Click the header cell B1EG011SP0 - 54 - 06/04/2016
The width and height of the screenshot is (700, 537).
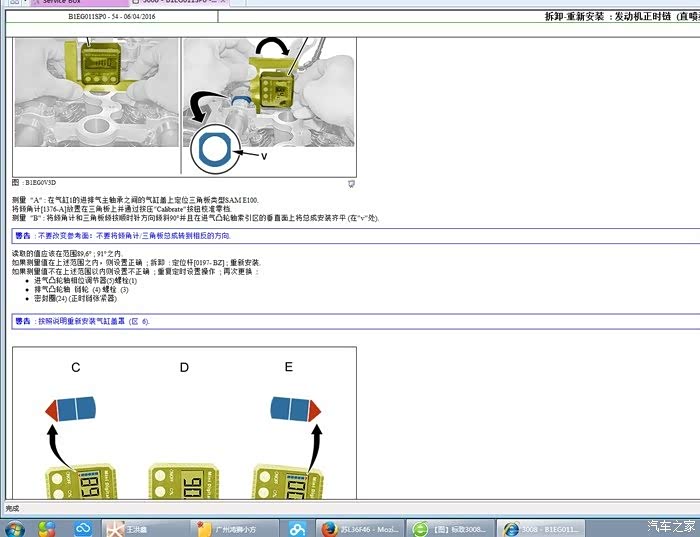[112, 18]
